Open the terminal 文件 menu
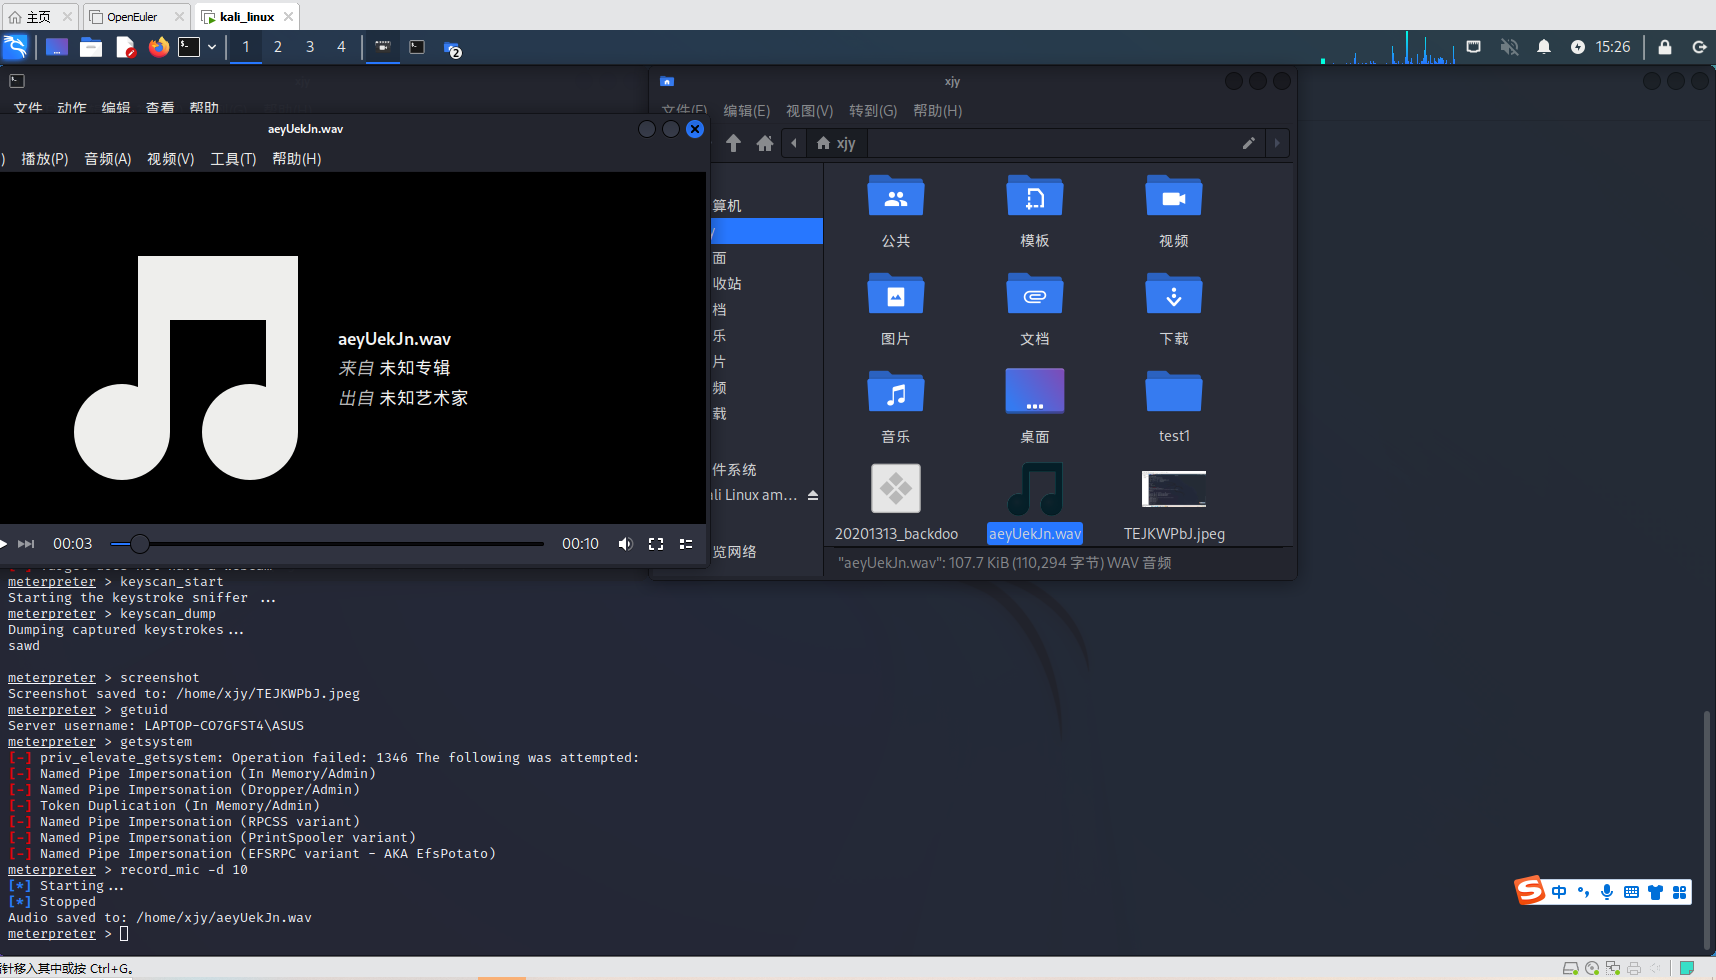The width and height of the screenshot is (1716, 980). [x=28, y=108]
